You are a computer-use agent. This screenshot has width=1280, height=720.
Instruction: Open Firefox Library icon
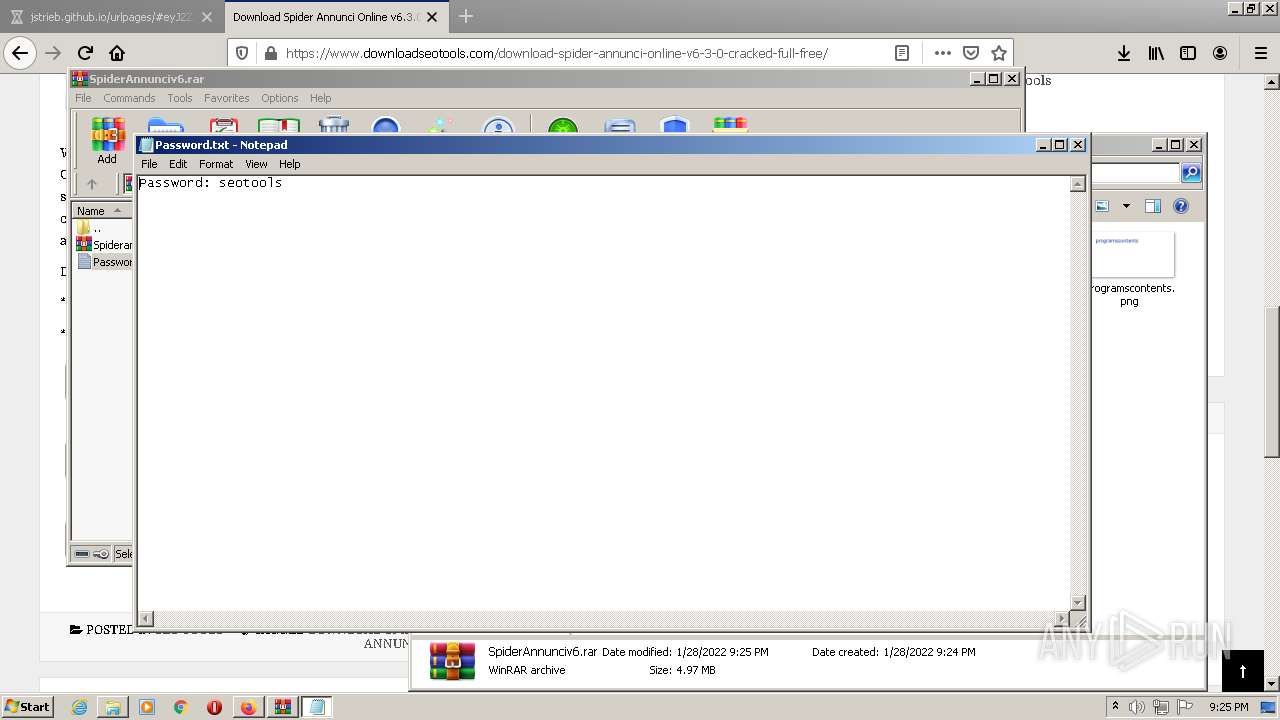[1156, 53]
